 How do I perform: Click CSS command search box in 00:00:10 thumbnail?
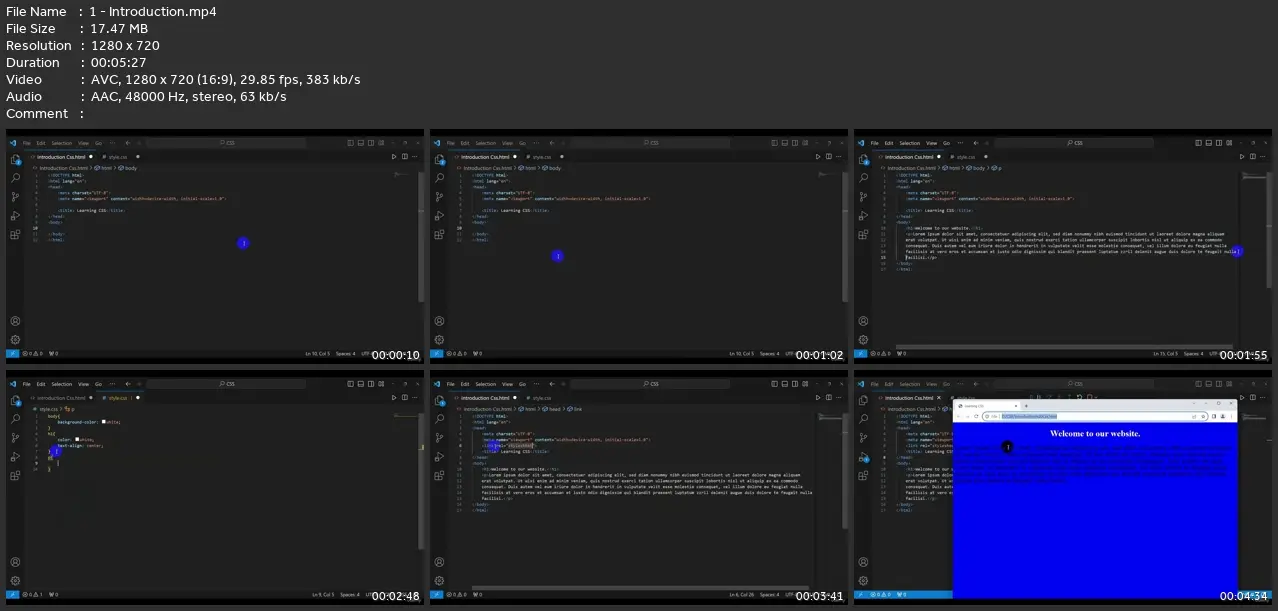click(226, 143)
